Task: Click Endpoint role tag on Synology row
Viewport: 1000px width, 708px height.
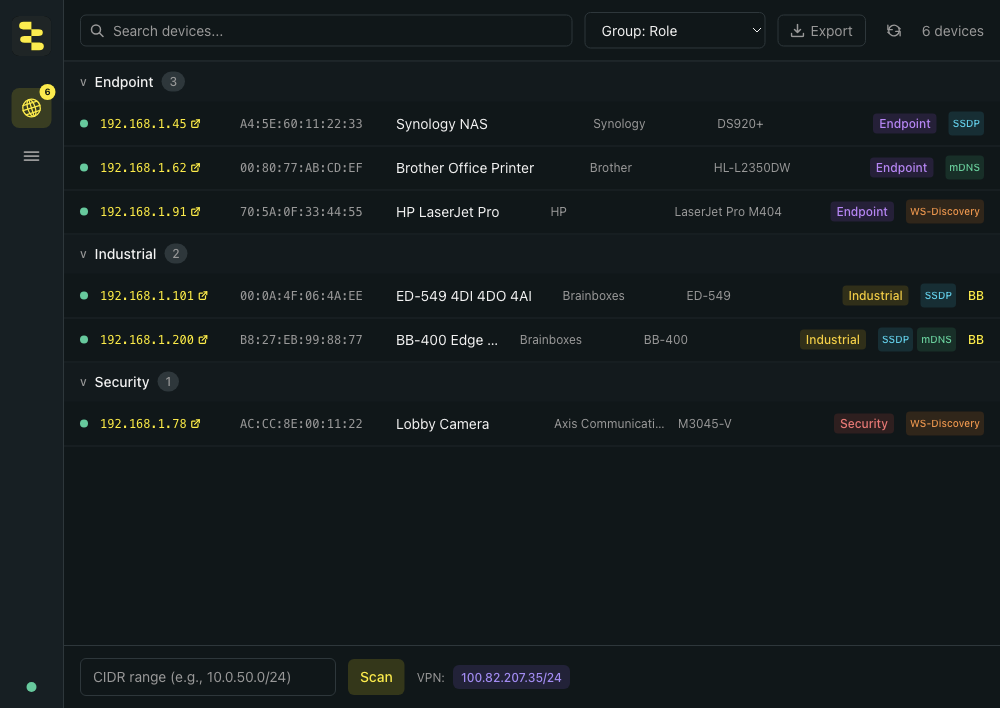Action: pos(904,124)
